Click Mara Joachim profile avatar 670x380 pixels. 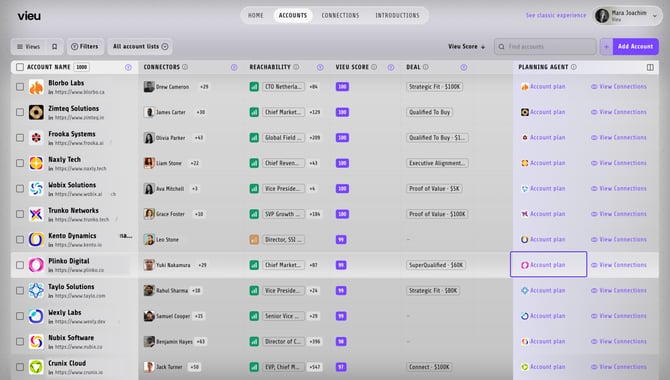tap(602, 16)
